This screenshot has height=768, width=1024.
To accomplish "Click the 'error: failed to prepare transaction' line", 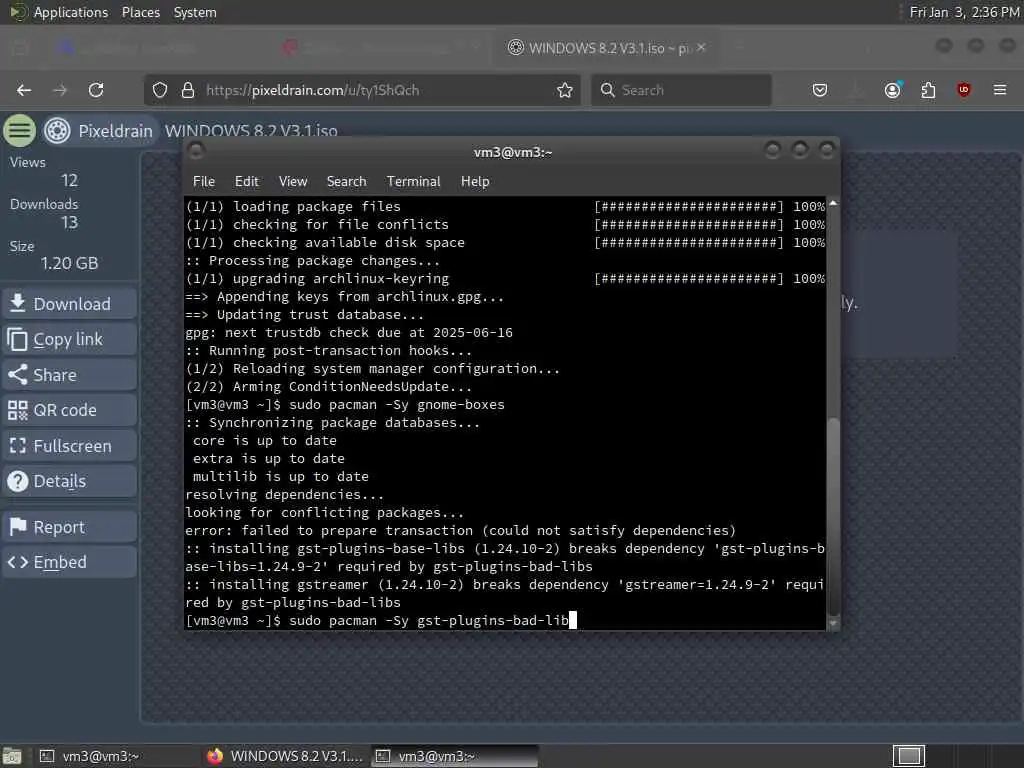I will click(x=460, y=531).
